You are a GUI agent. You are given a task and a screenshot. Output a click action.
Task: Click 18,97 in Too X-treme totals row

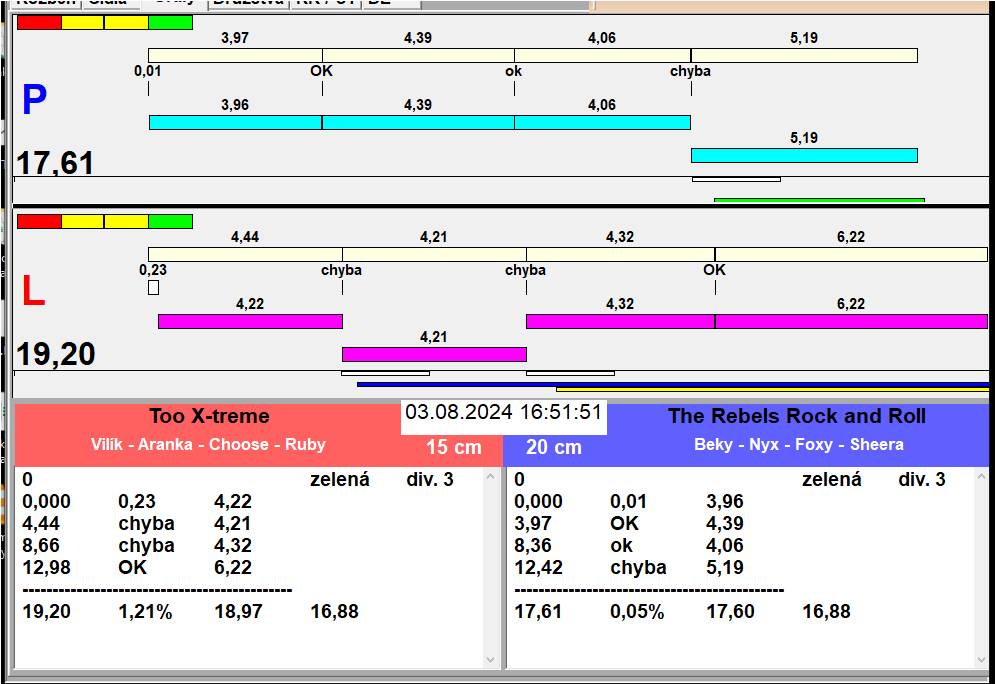point(239,612)
